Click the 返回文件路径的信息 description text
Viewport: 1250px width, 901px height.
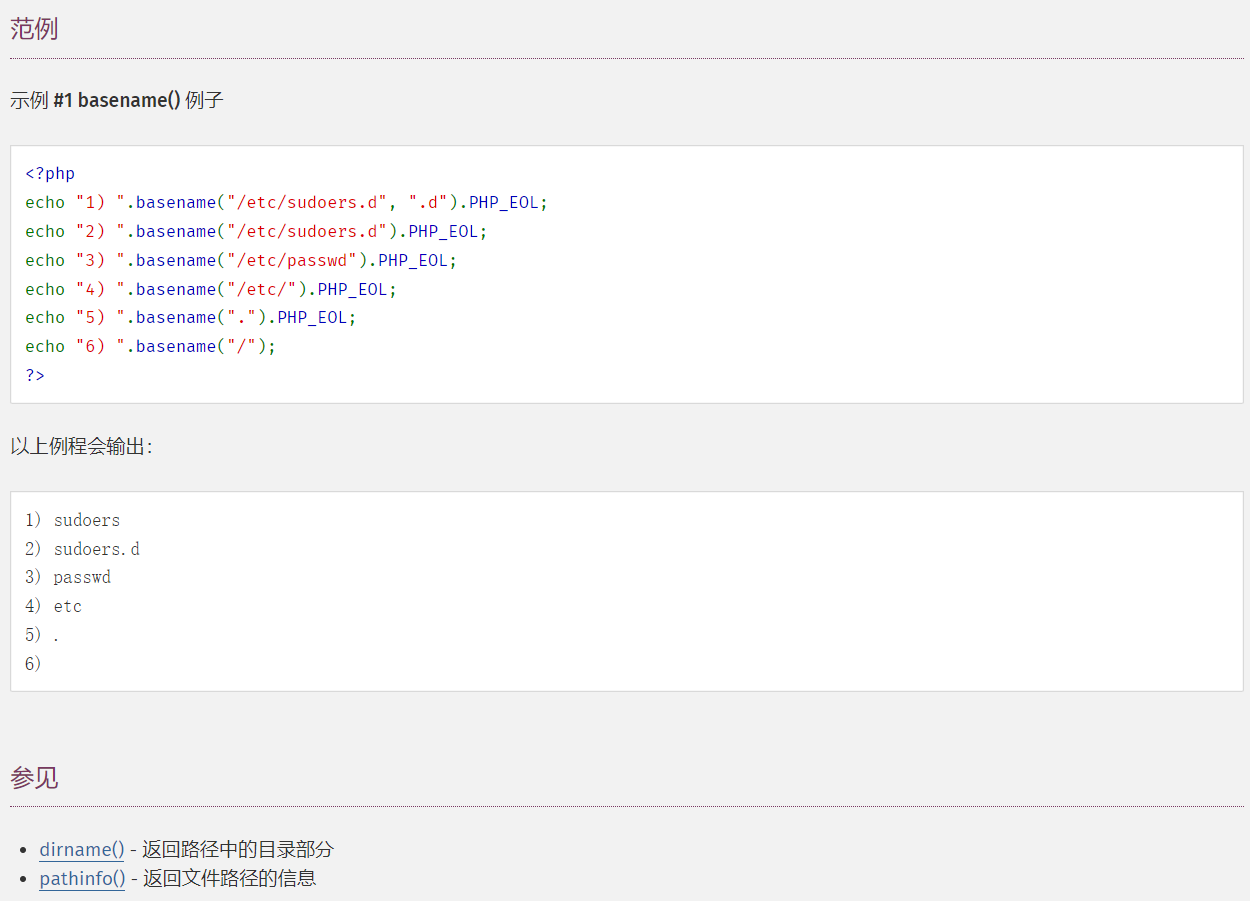pos(229,879)
